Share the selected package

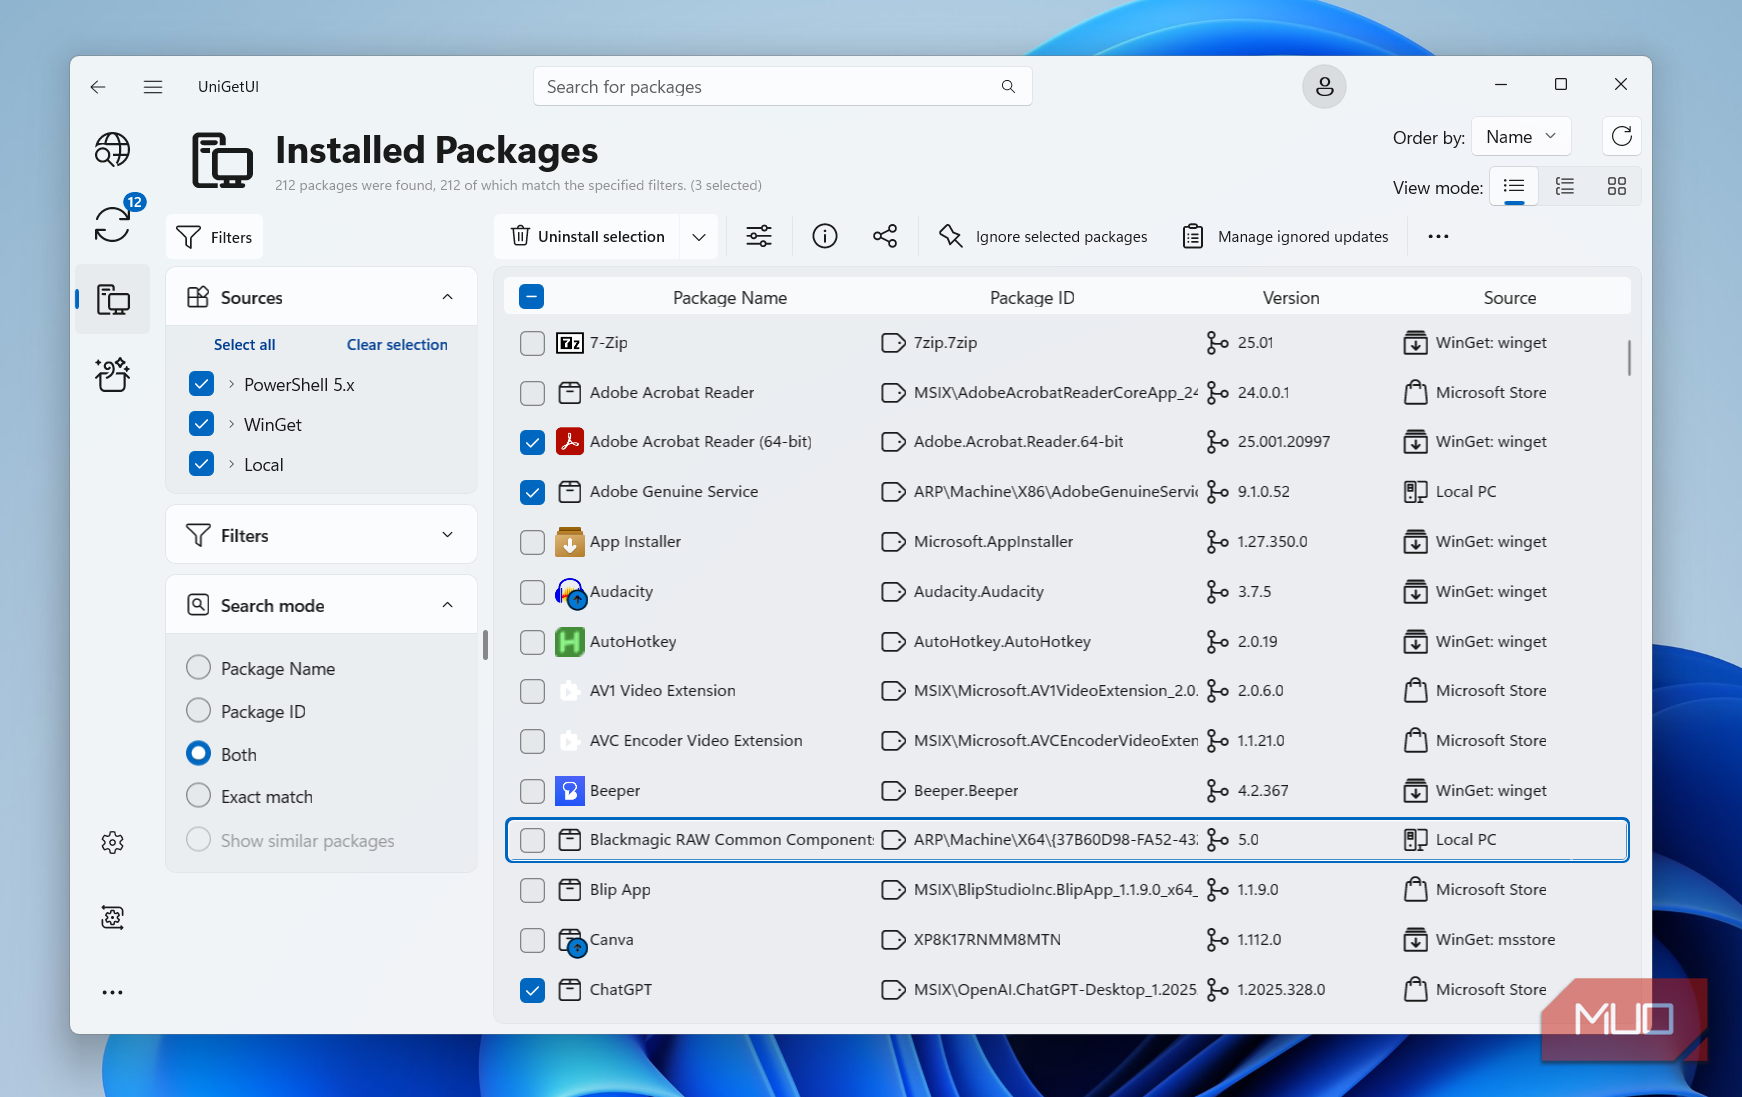(x=885, y=236)
